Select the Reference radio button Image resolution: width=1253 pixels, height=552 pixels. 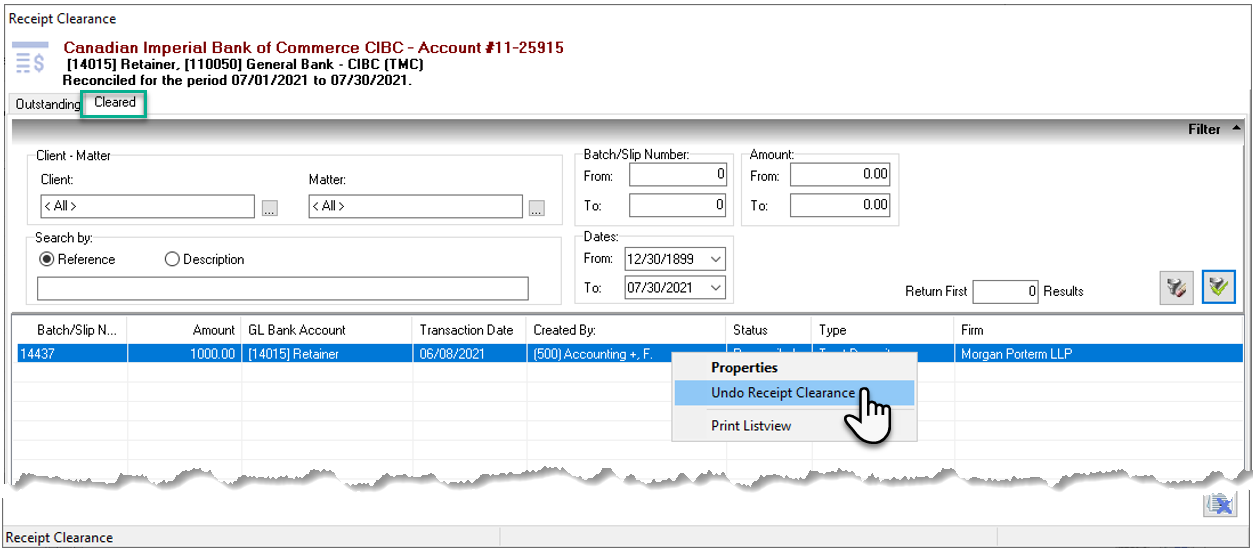pos(47,259)
